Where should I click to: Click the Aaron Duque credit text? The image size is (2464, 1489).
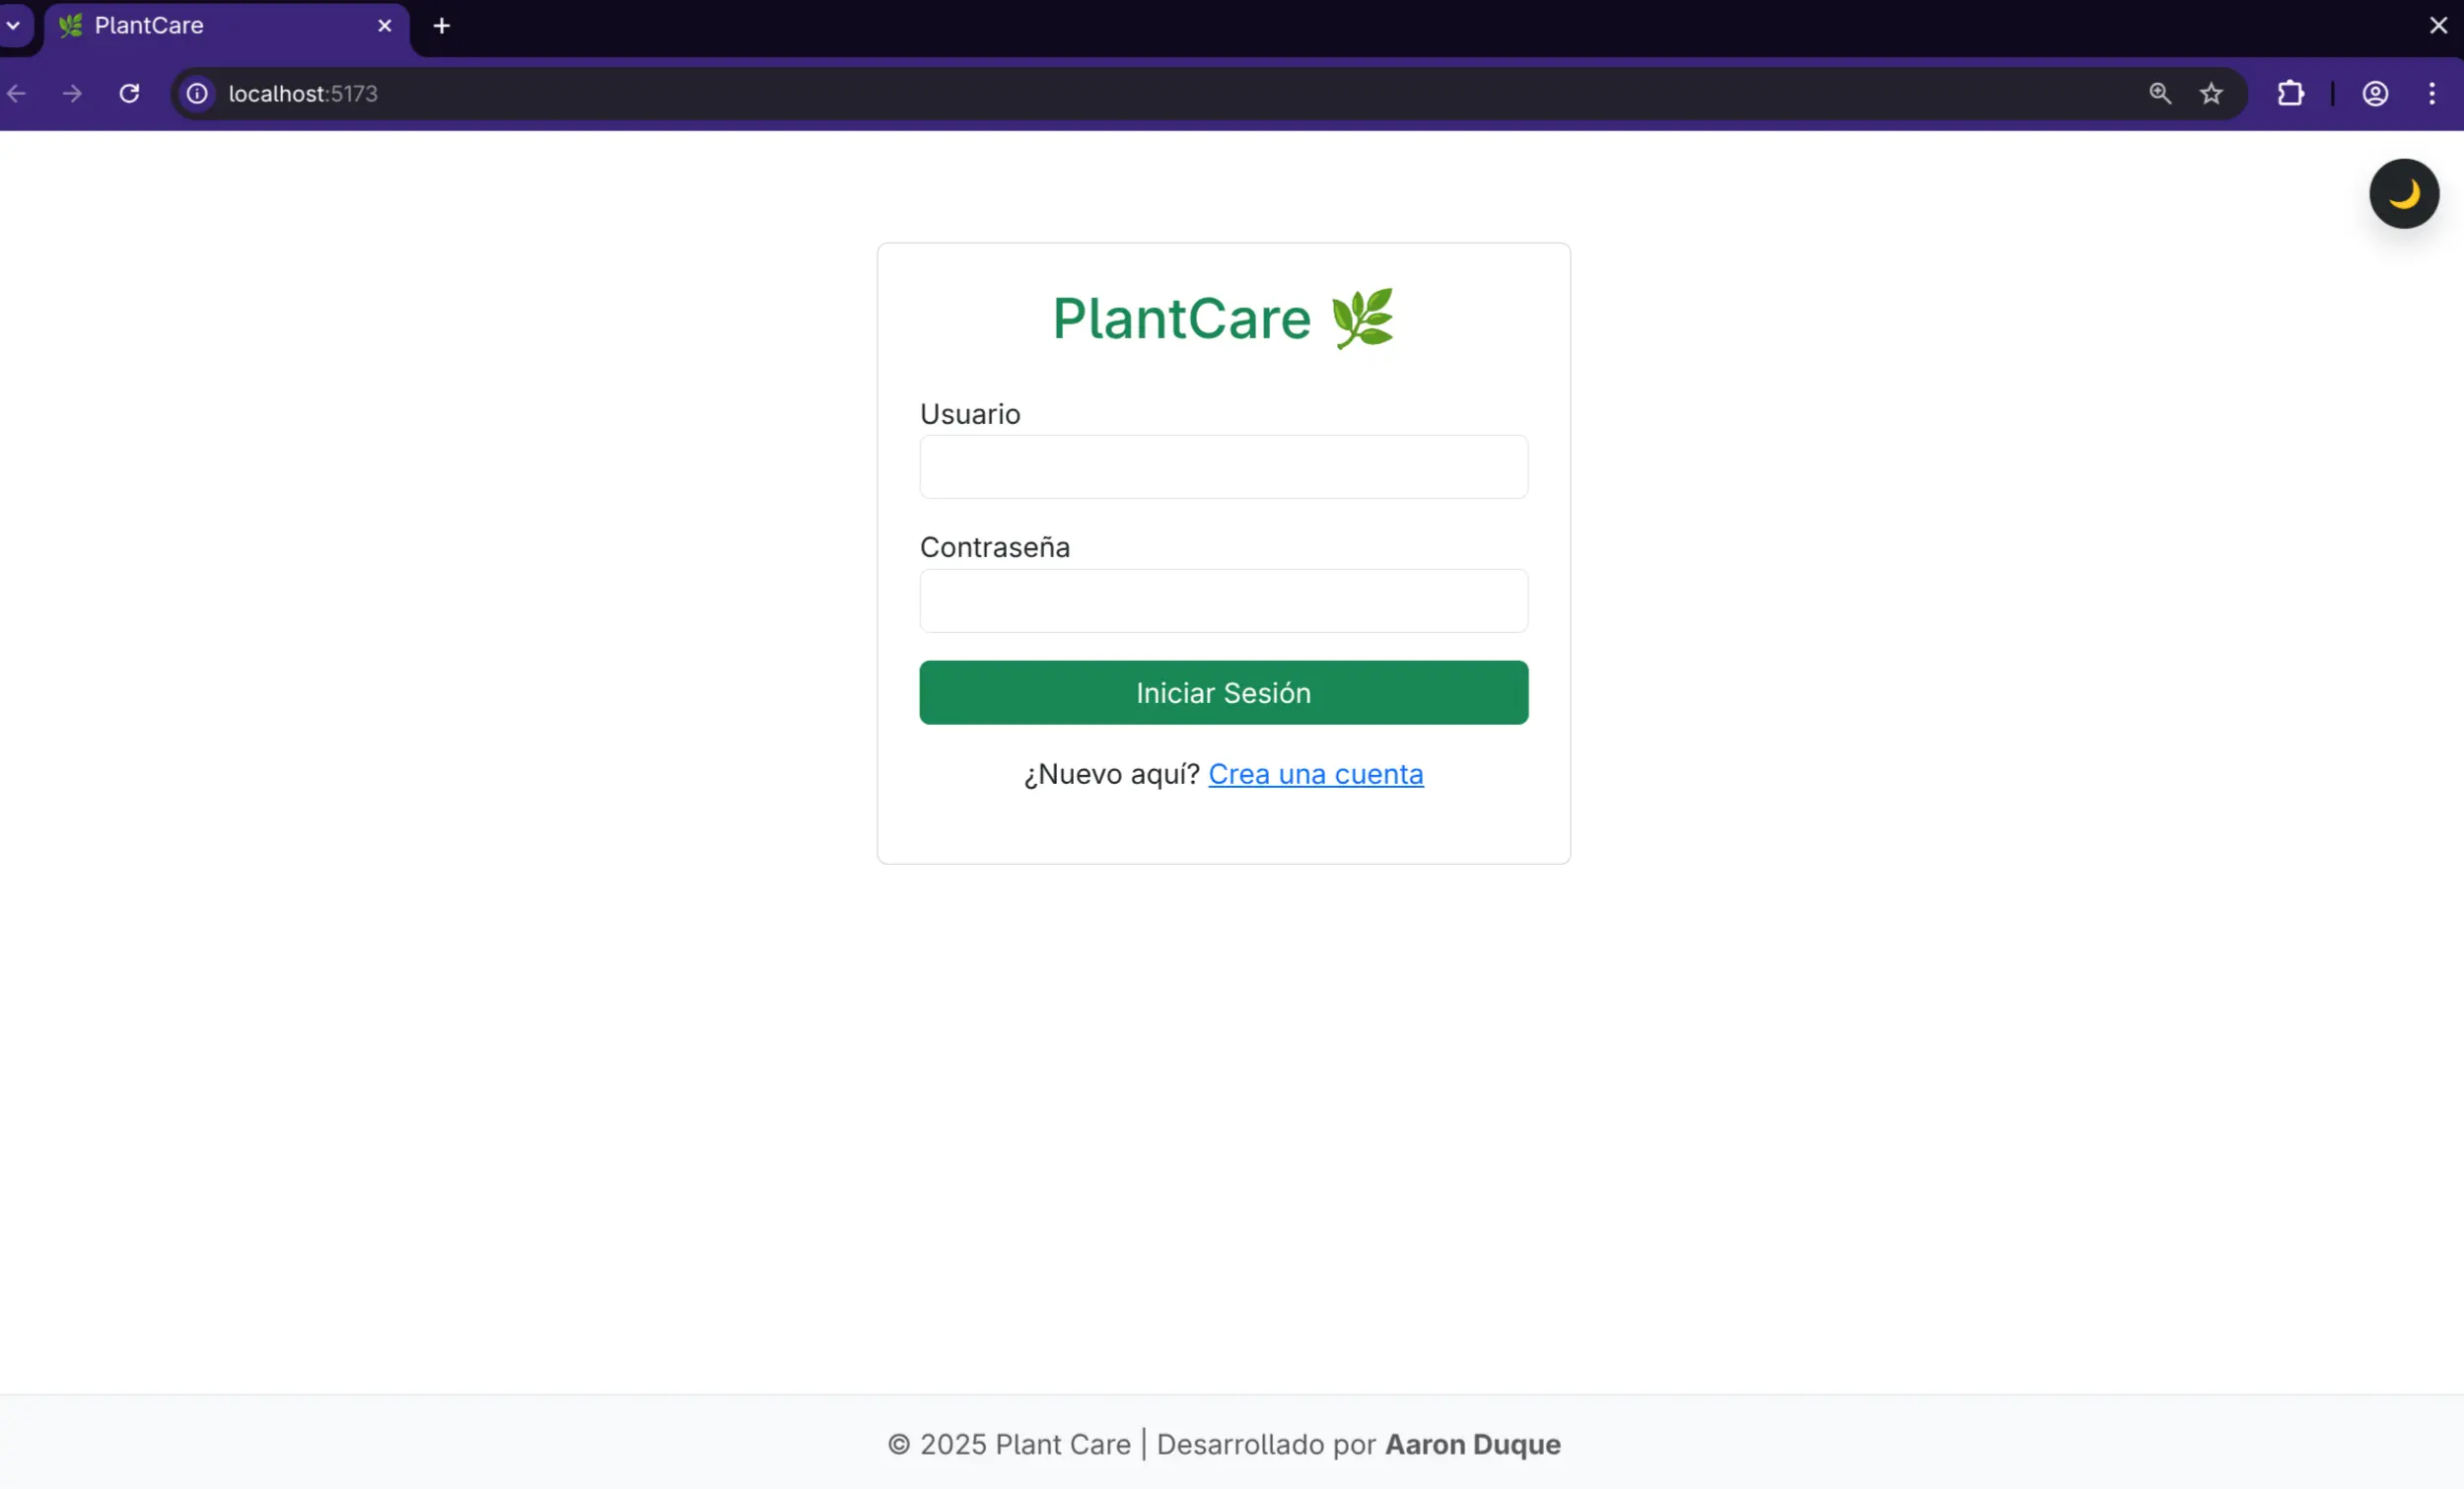[x=1471, y=1444]
